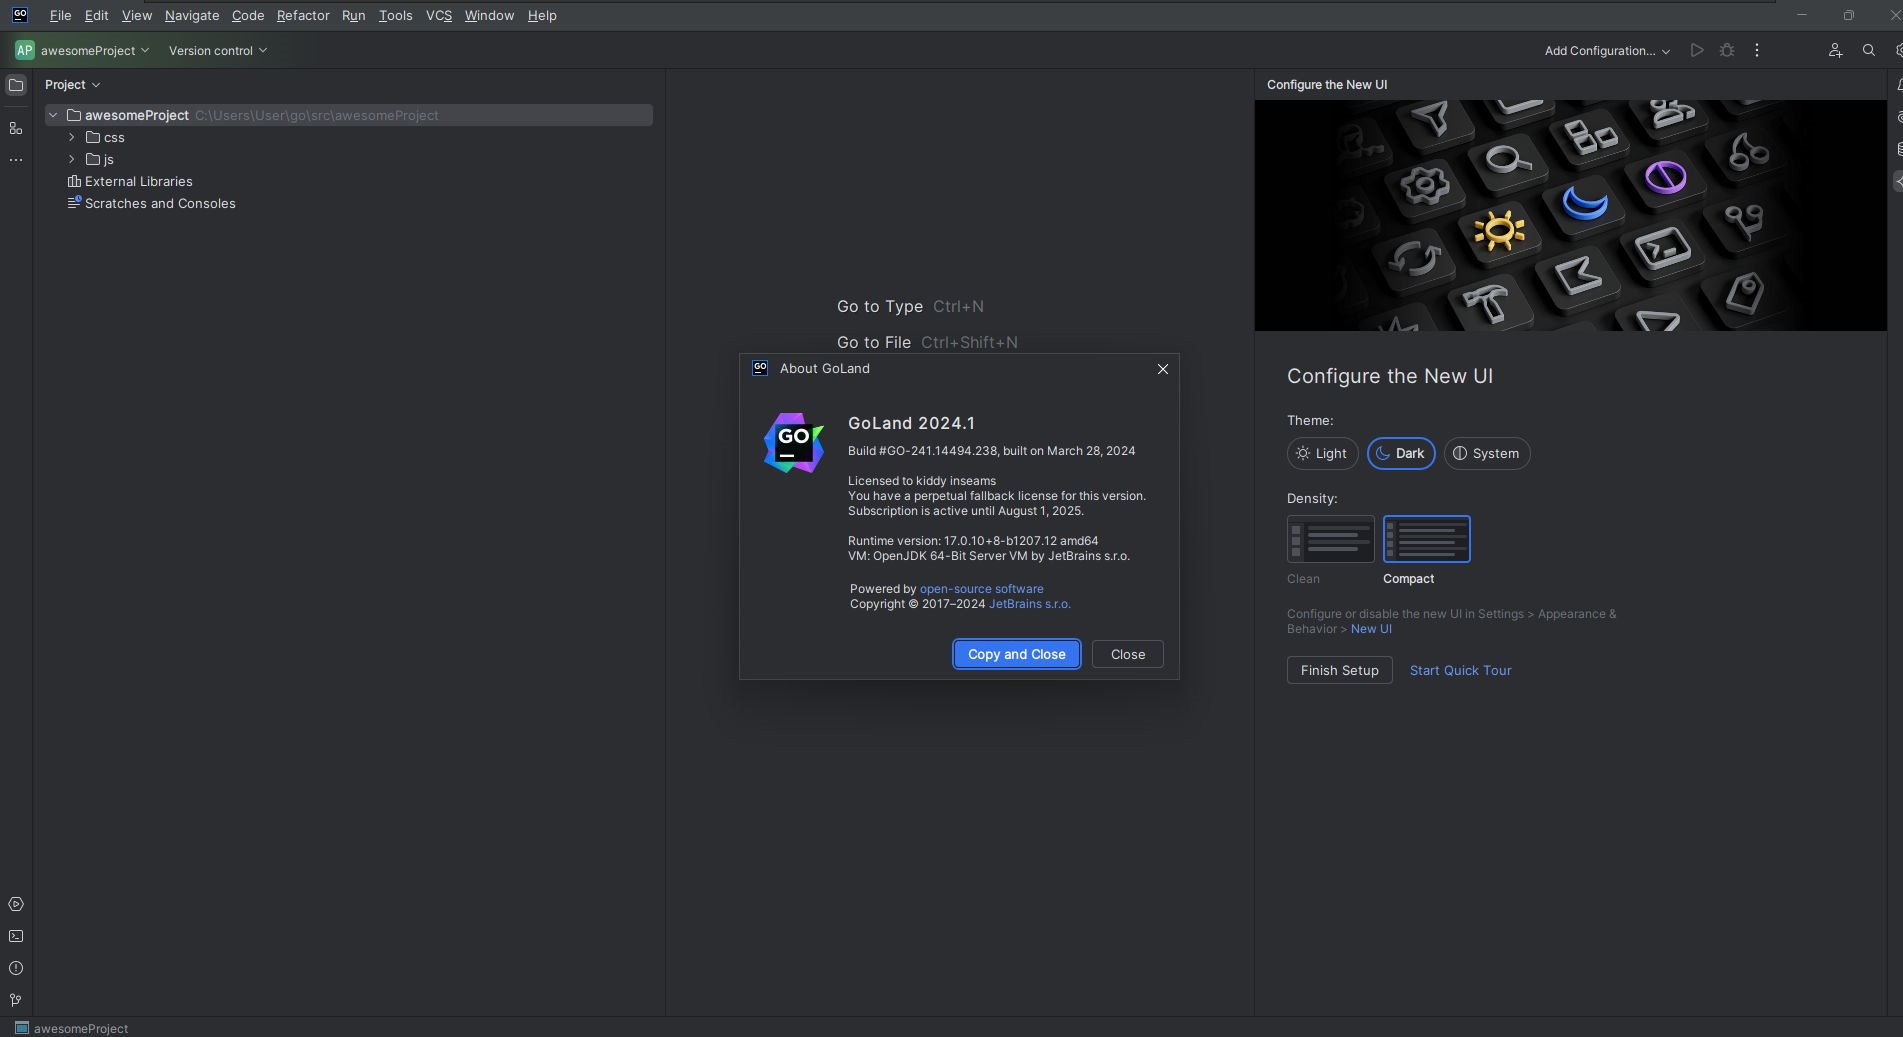1903x1037 pixels.
Task: Click the Search Everywhere magnifier icon
Action: pos(1868,50)
